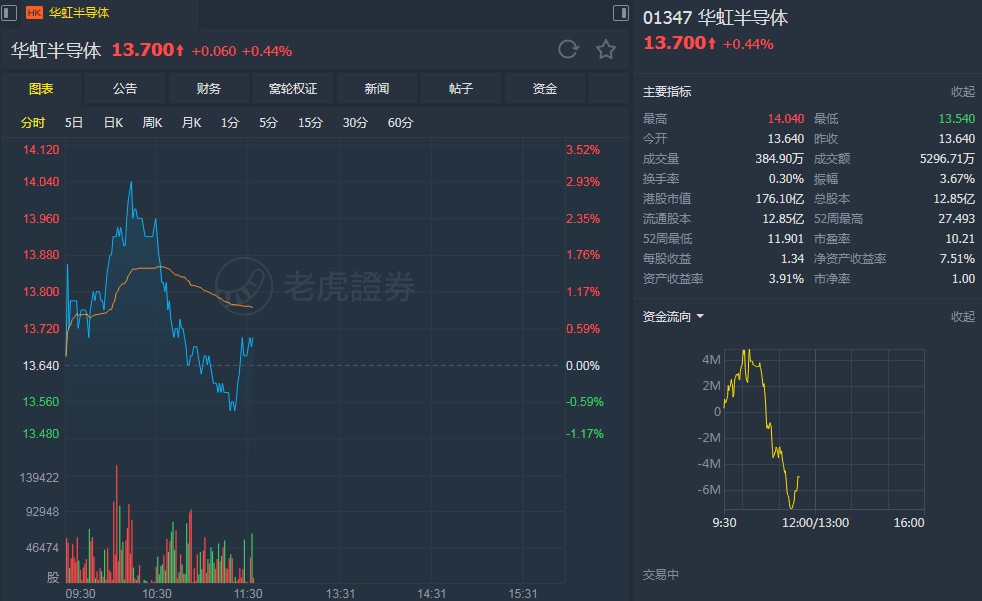982x601 pixels.
Task: View the 新闻 tab
Action: [377, 89]
